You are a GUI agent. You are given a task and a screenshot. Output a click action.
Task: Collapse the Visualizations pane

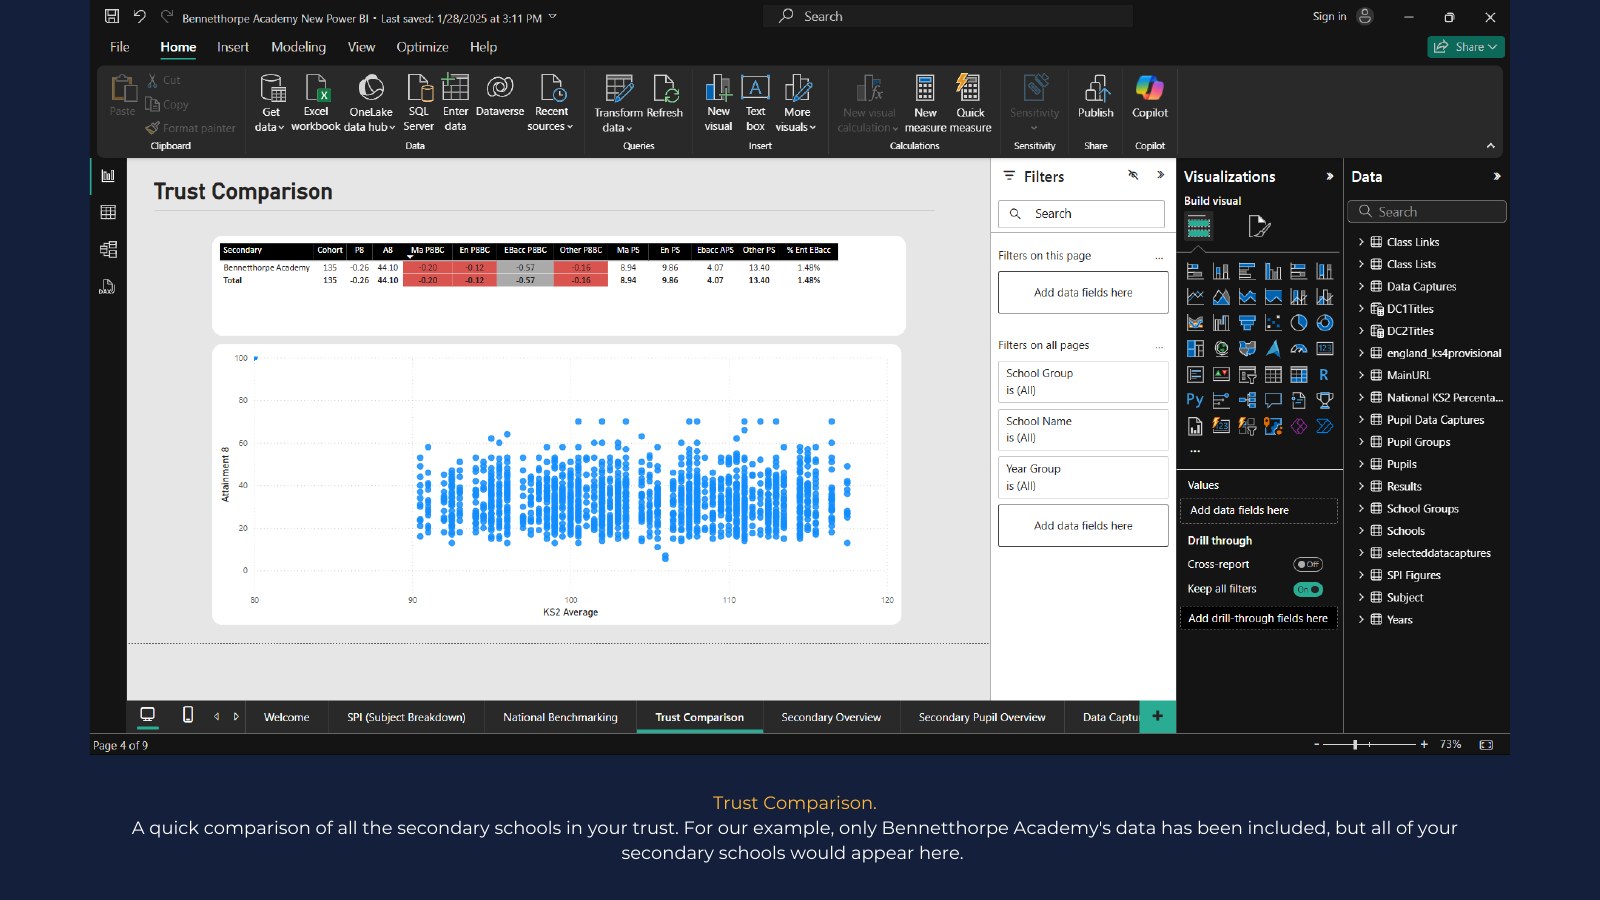coord(1329,176)
